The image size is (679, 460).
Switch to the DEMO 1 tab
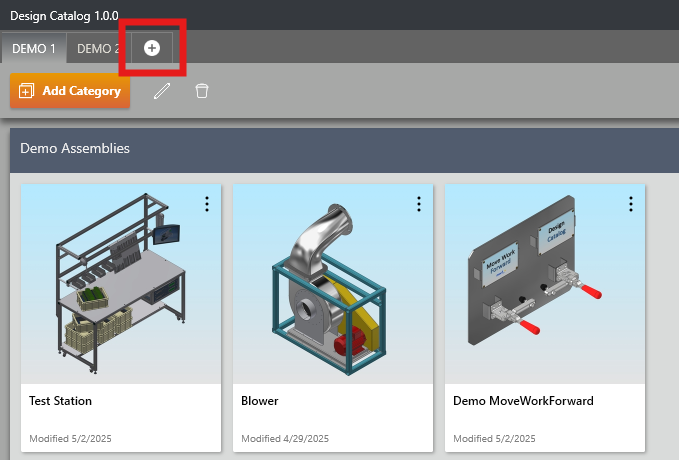(33, 48)
